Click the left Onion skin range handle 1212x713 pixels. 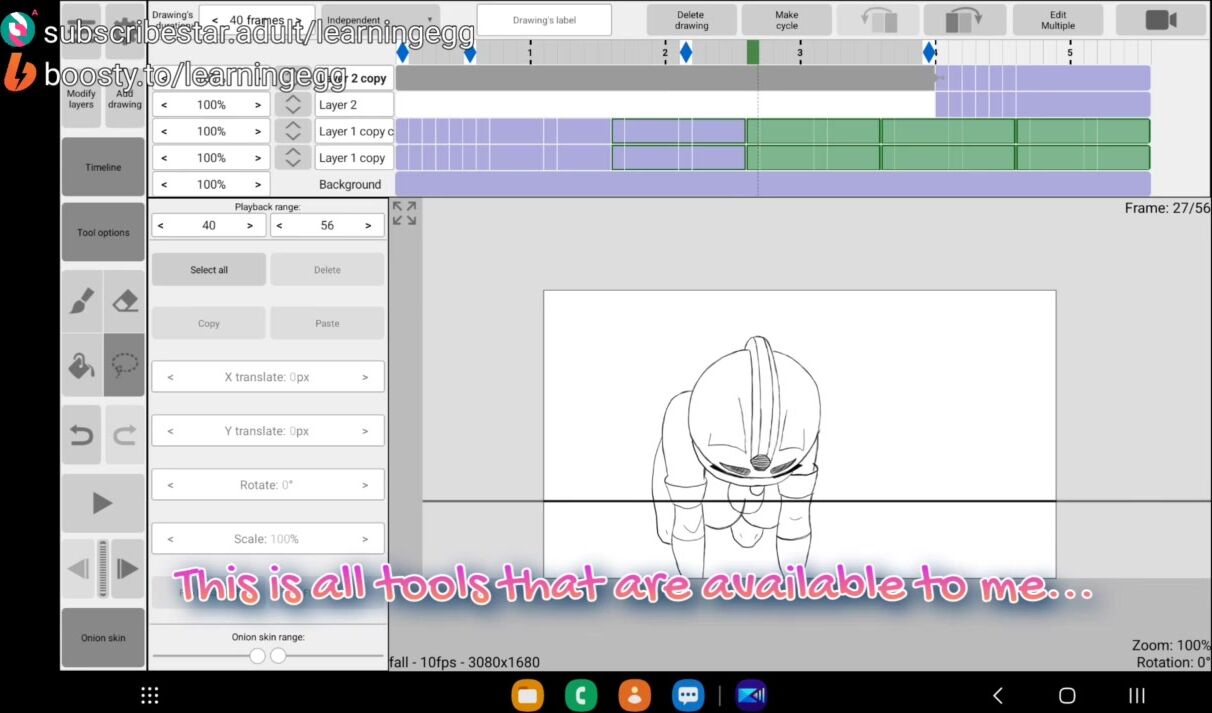(257, 656)
